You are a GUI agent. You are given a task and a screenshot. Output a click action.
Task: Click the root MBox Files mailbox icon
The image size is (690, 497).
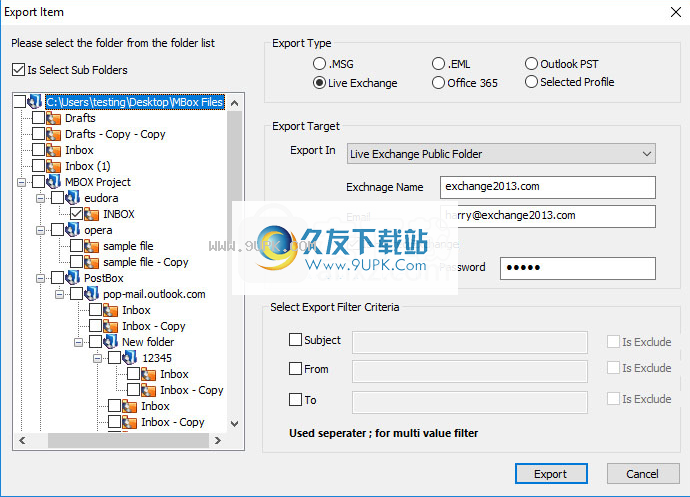[34, 102]
